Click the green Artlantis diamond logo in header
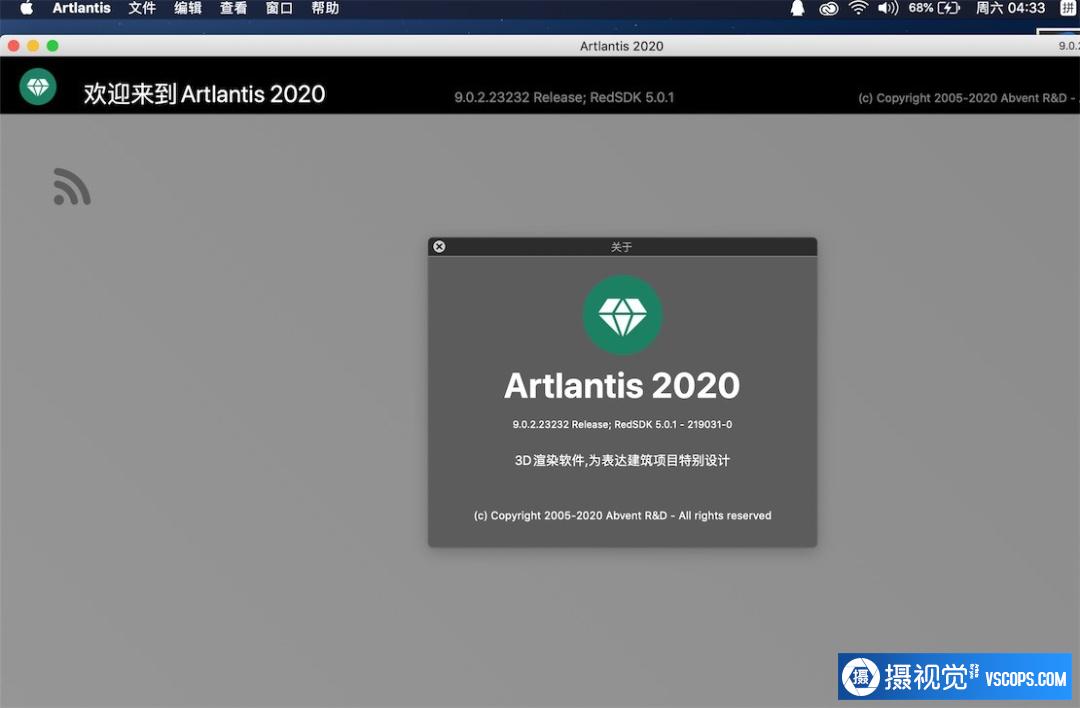 click(x=38, y=87)
